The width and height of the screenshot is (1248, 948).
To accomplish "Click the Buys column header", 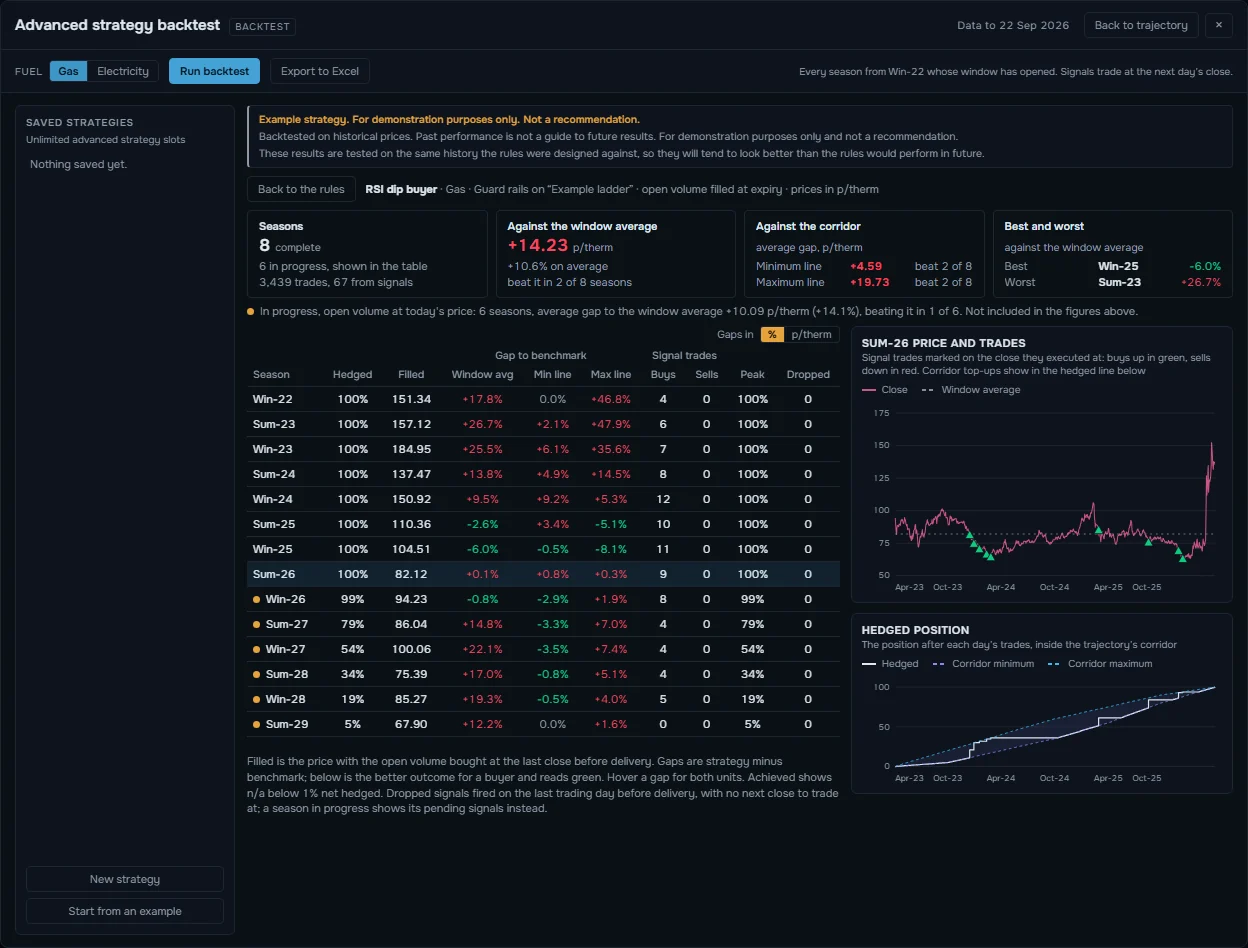I will (x=663, y=374).
